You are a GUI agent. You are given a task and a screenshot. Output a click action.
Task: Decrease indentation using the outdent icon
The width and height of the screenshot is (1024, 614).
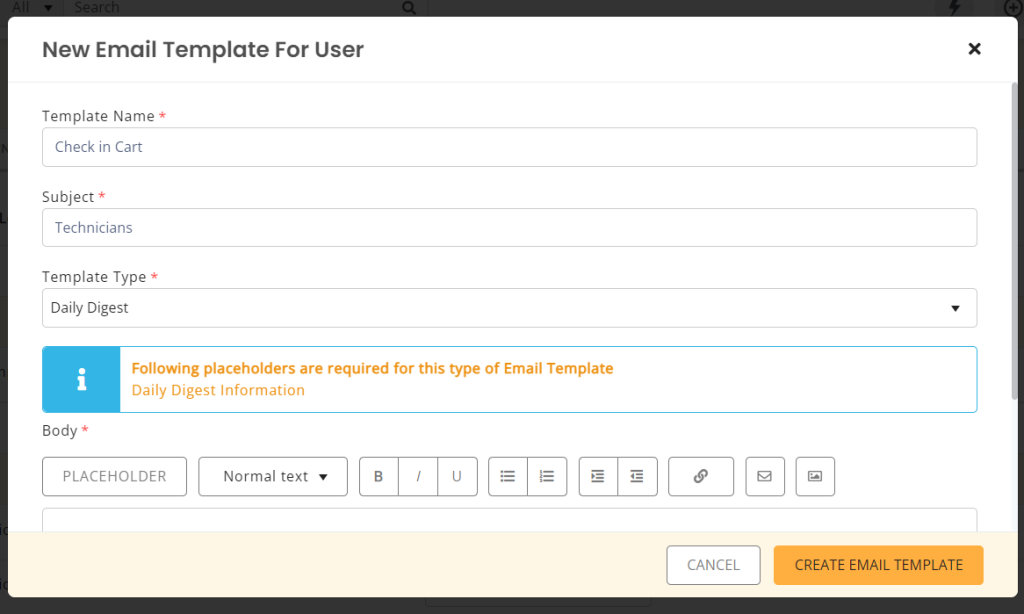(x=637, y=476)
